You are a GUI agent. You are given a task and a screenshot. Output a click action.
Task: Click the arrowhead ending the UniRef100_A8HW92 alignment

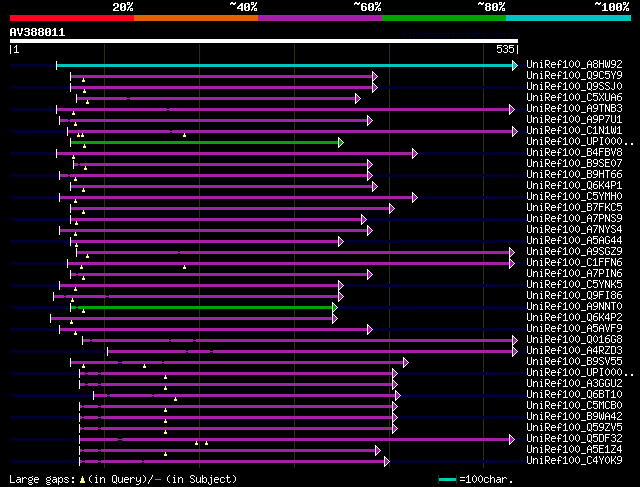pos(515,65)
